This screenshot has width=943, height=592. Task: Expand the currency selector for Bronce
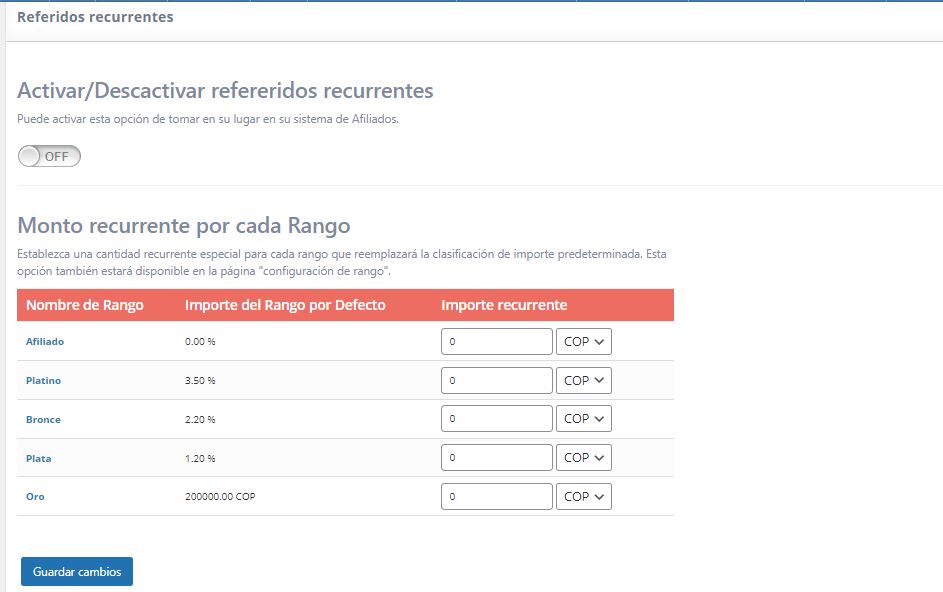tap(583, 418)
